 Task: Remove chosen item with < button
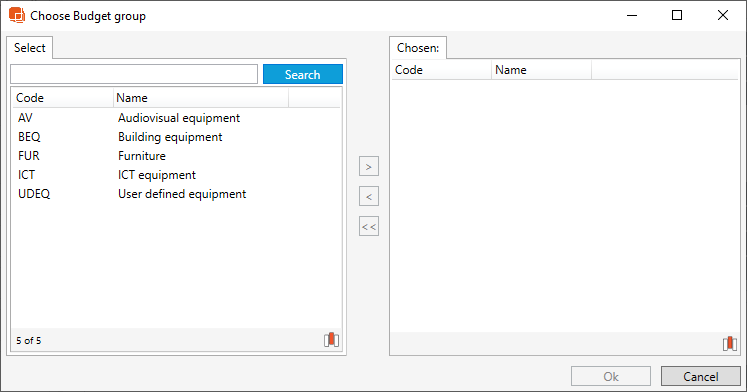[369, 197]
